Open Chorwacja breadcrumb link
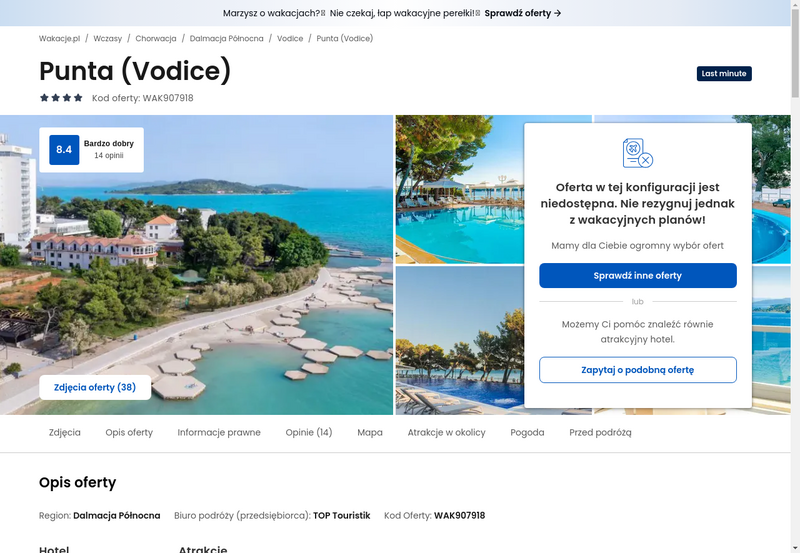Viewport: 800px width, 553px height. 156,38
